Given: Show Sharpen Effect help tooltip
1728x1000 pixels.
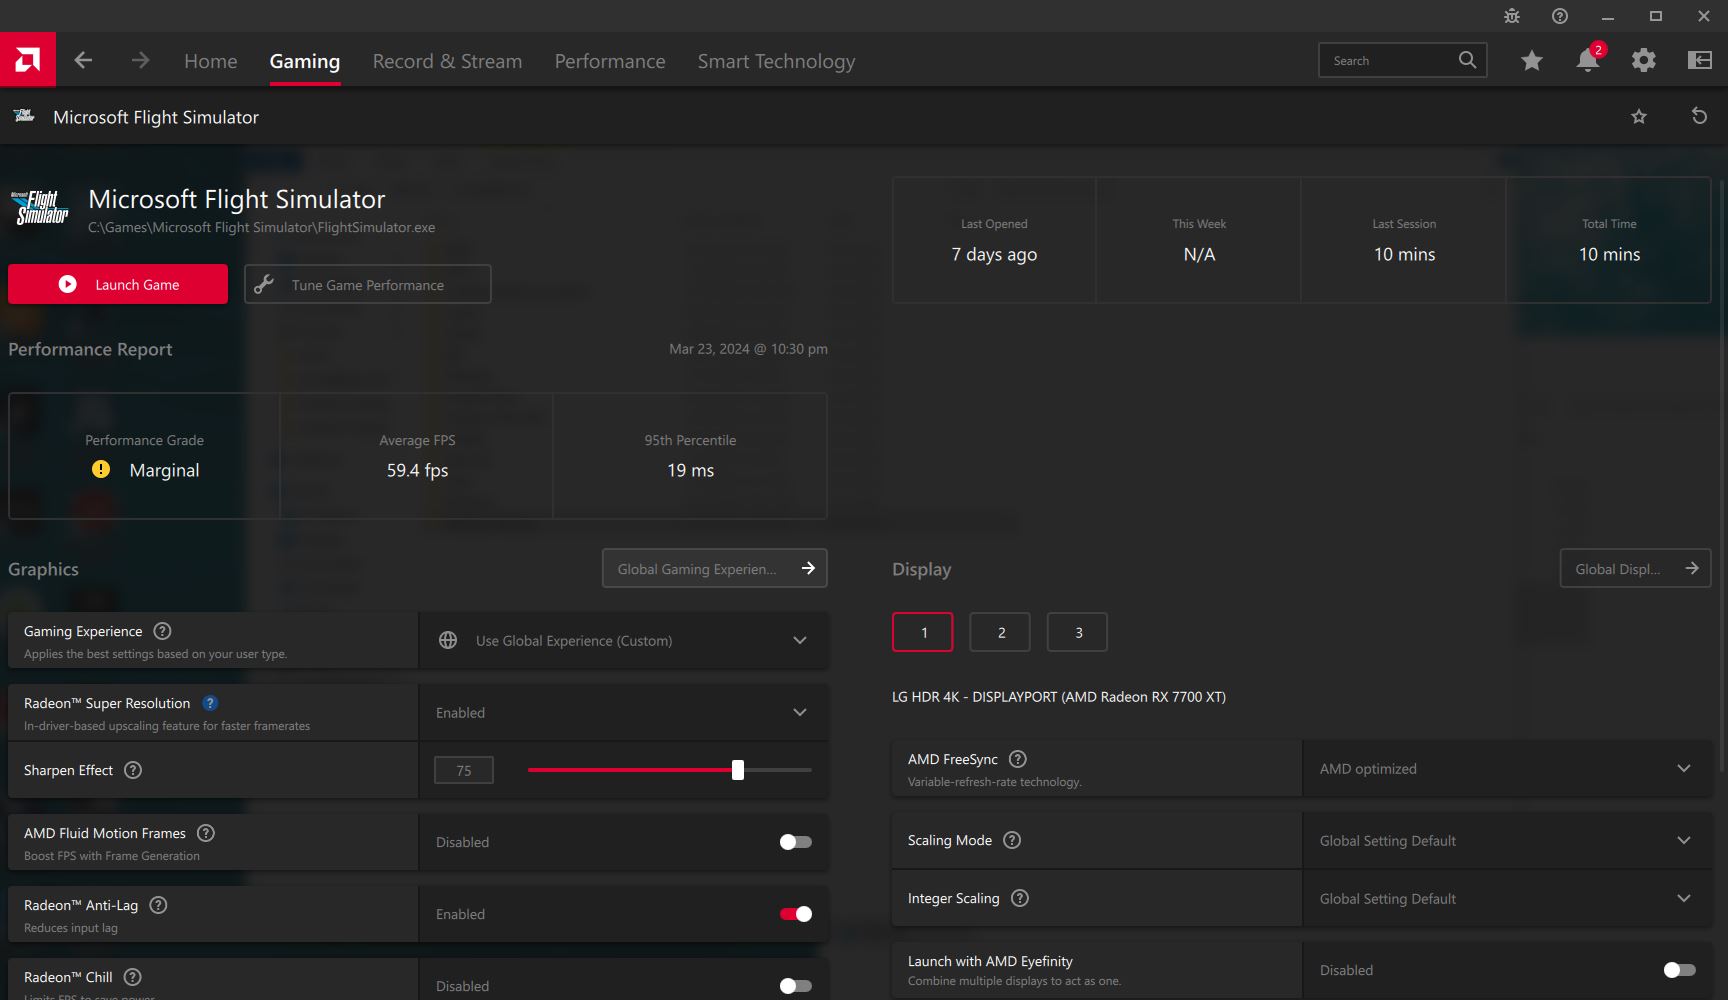Looking at the screenshot, I should tap(133, 770).
